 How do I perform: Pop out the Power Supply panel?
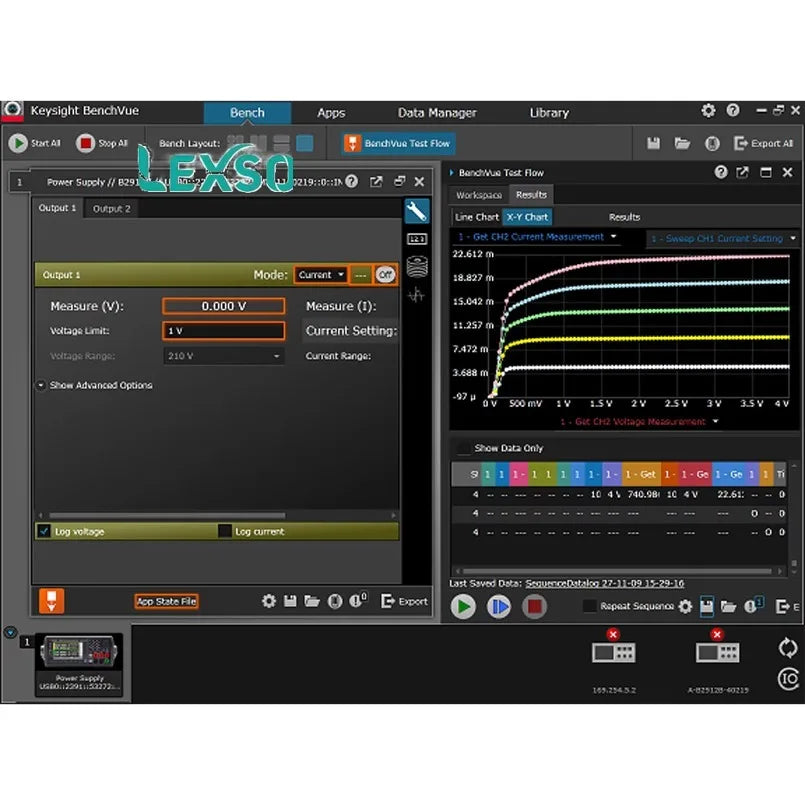(x=376, y=181)
